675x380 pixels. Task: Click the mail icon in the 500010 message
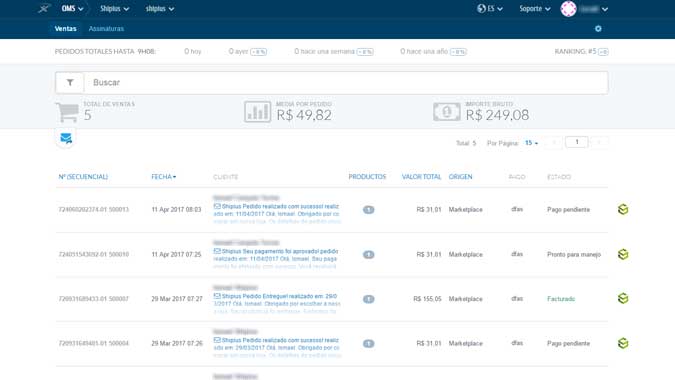217,251
